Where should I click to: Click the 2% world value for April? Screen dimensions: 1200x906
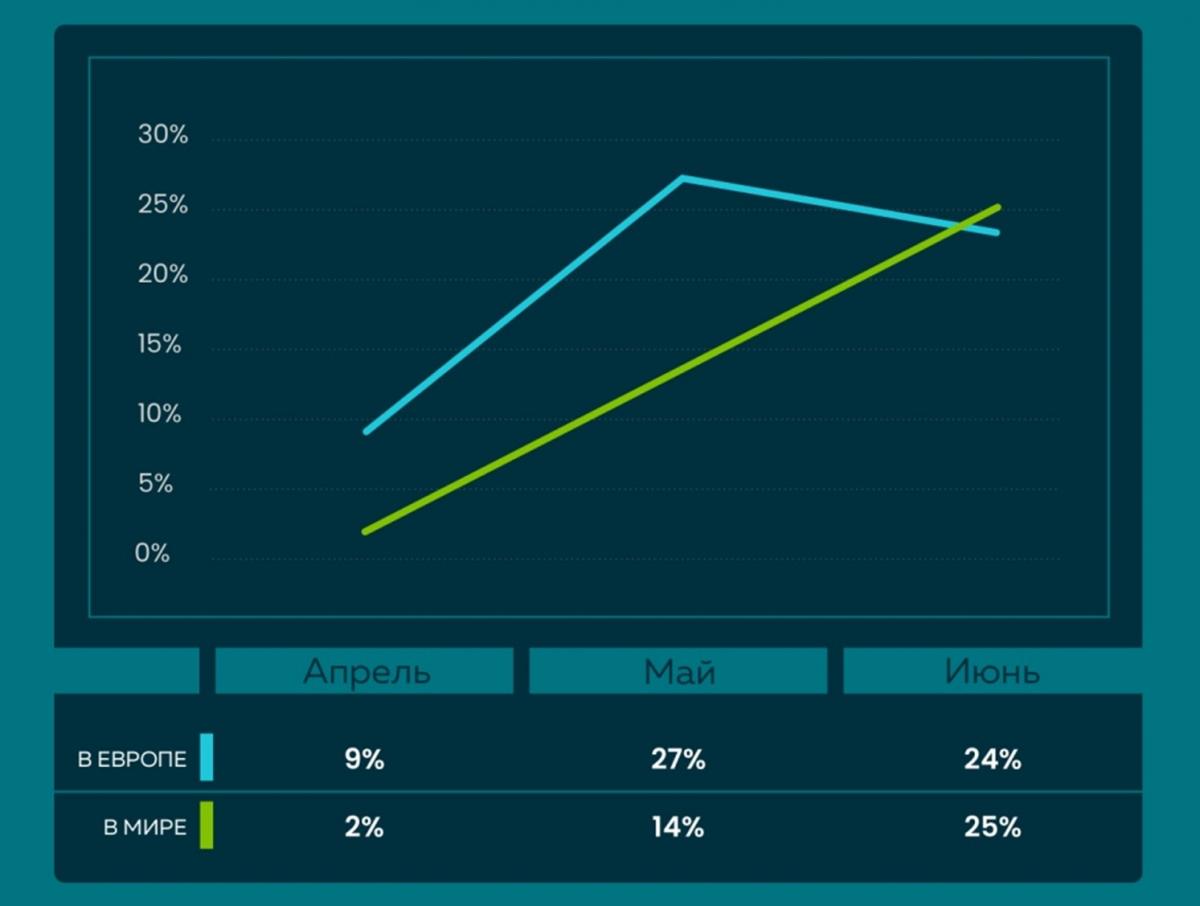(x=364, y=827)
